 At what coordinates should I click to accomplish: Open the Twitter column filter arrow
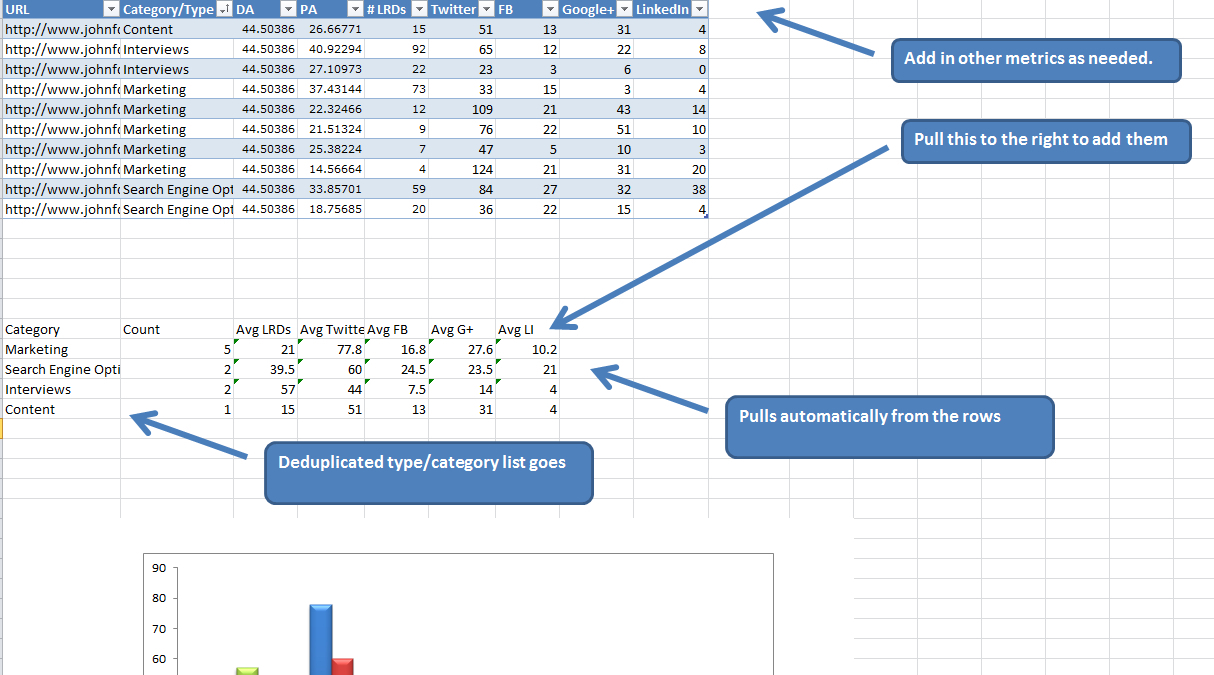point(484,9)
